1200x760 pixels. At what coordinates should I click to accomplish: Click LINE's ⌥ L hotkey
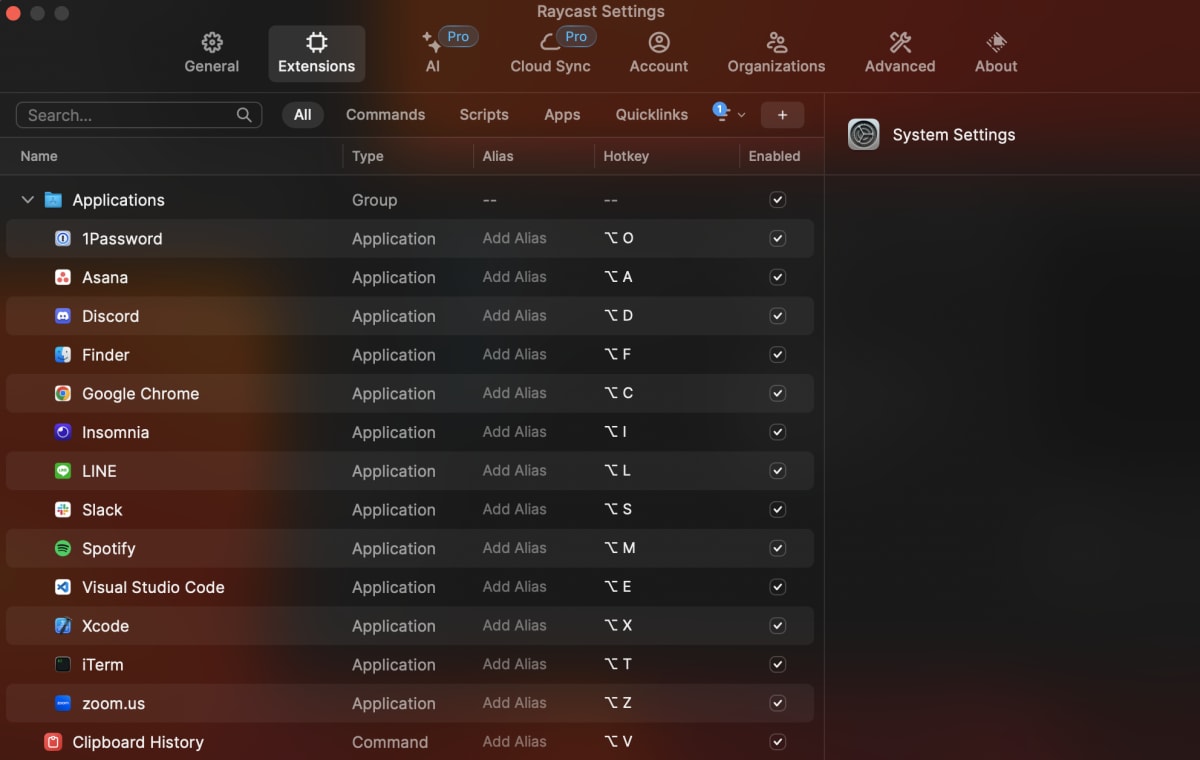click(617, 470)
